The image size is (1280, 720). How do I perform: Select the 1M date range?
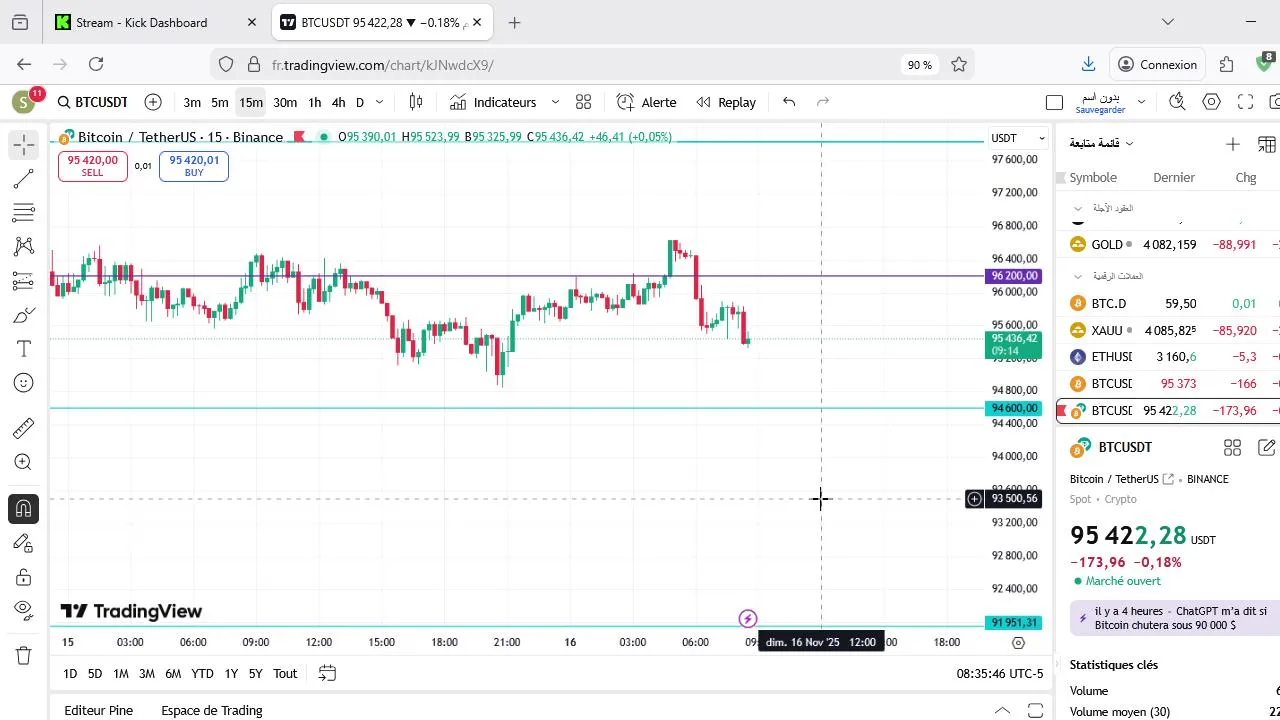tap(121, 673)
